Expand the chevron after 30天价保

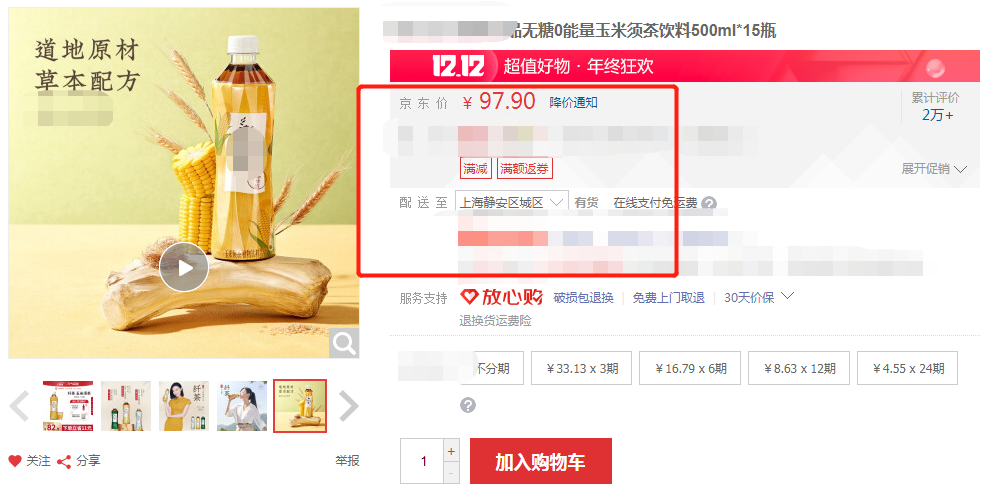[788, 296]
